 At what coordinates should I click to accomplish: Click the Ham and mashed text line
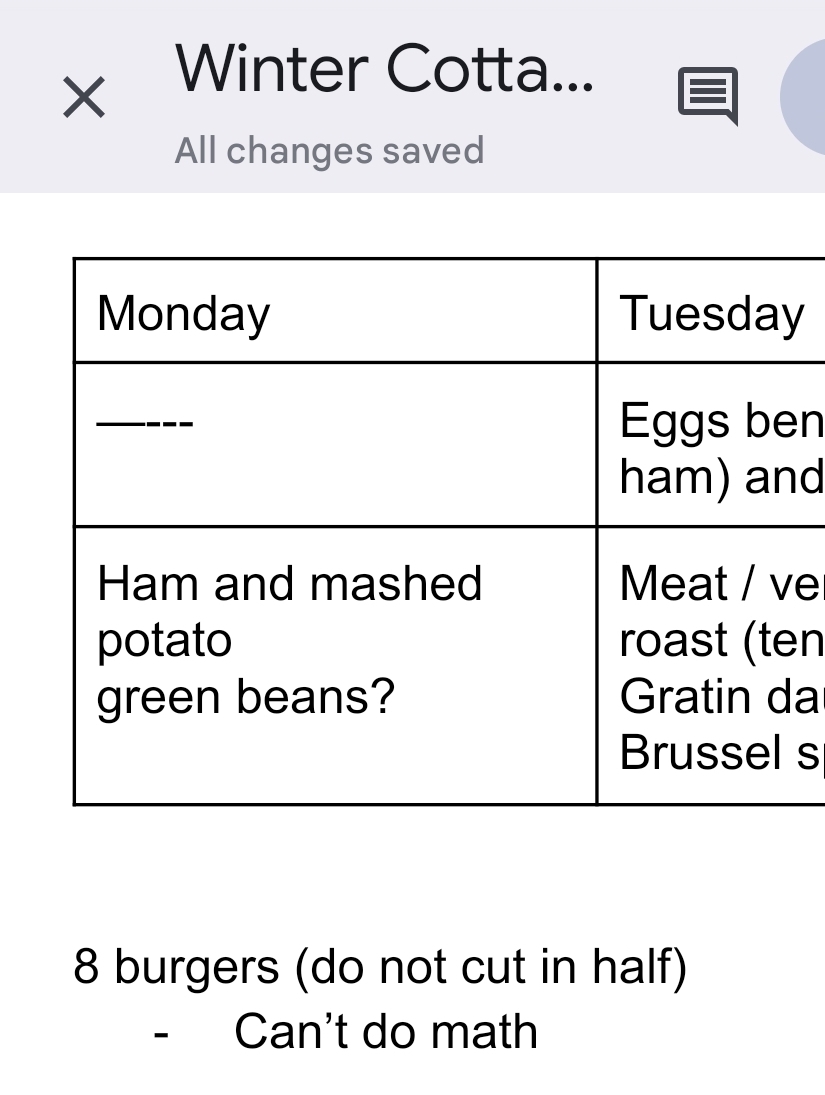290,584
